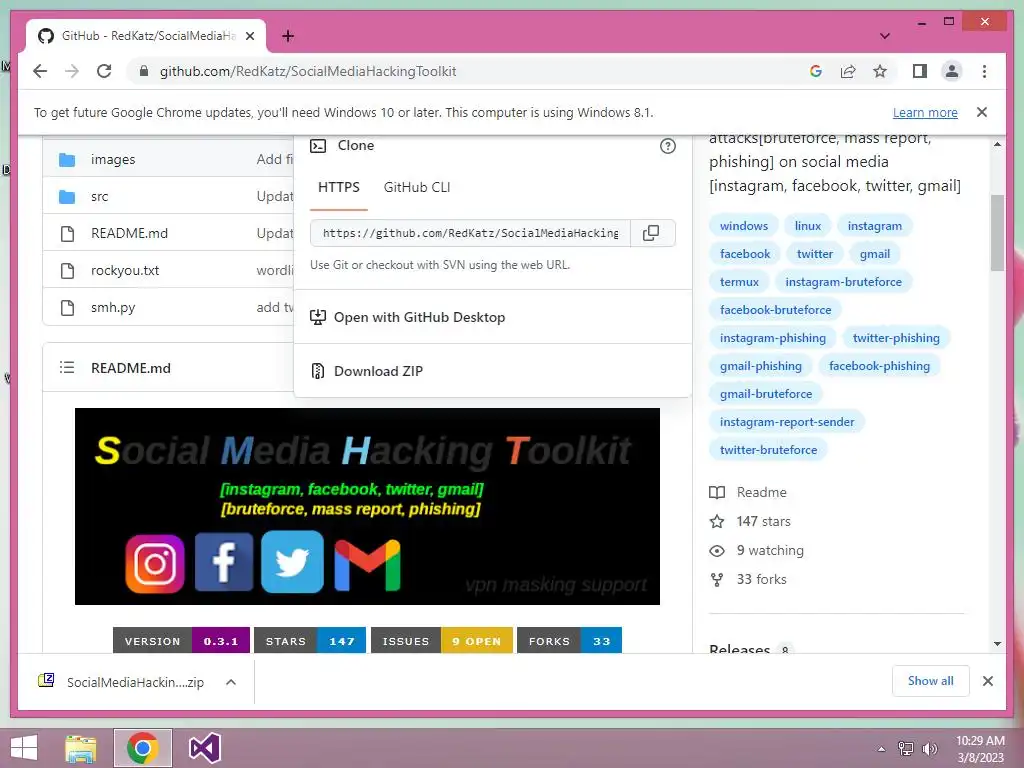Open the Readme sidebar link
Image resolution: width=1024 pixels, height=768 pixels.
(761, 492)
